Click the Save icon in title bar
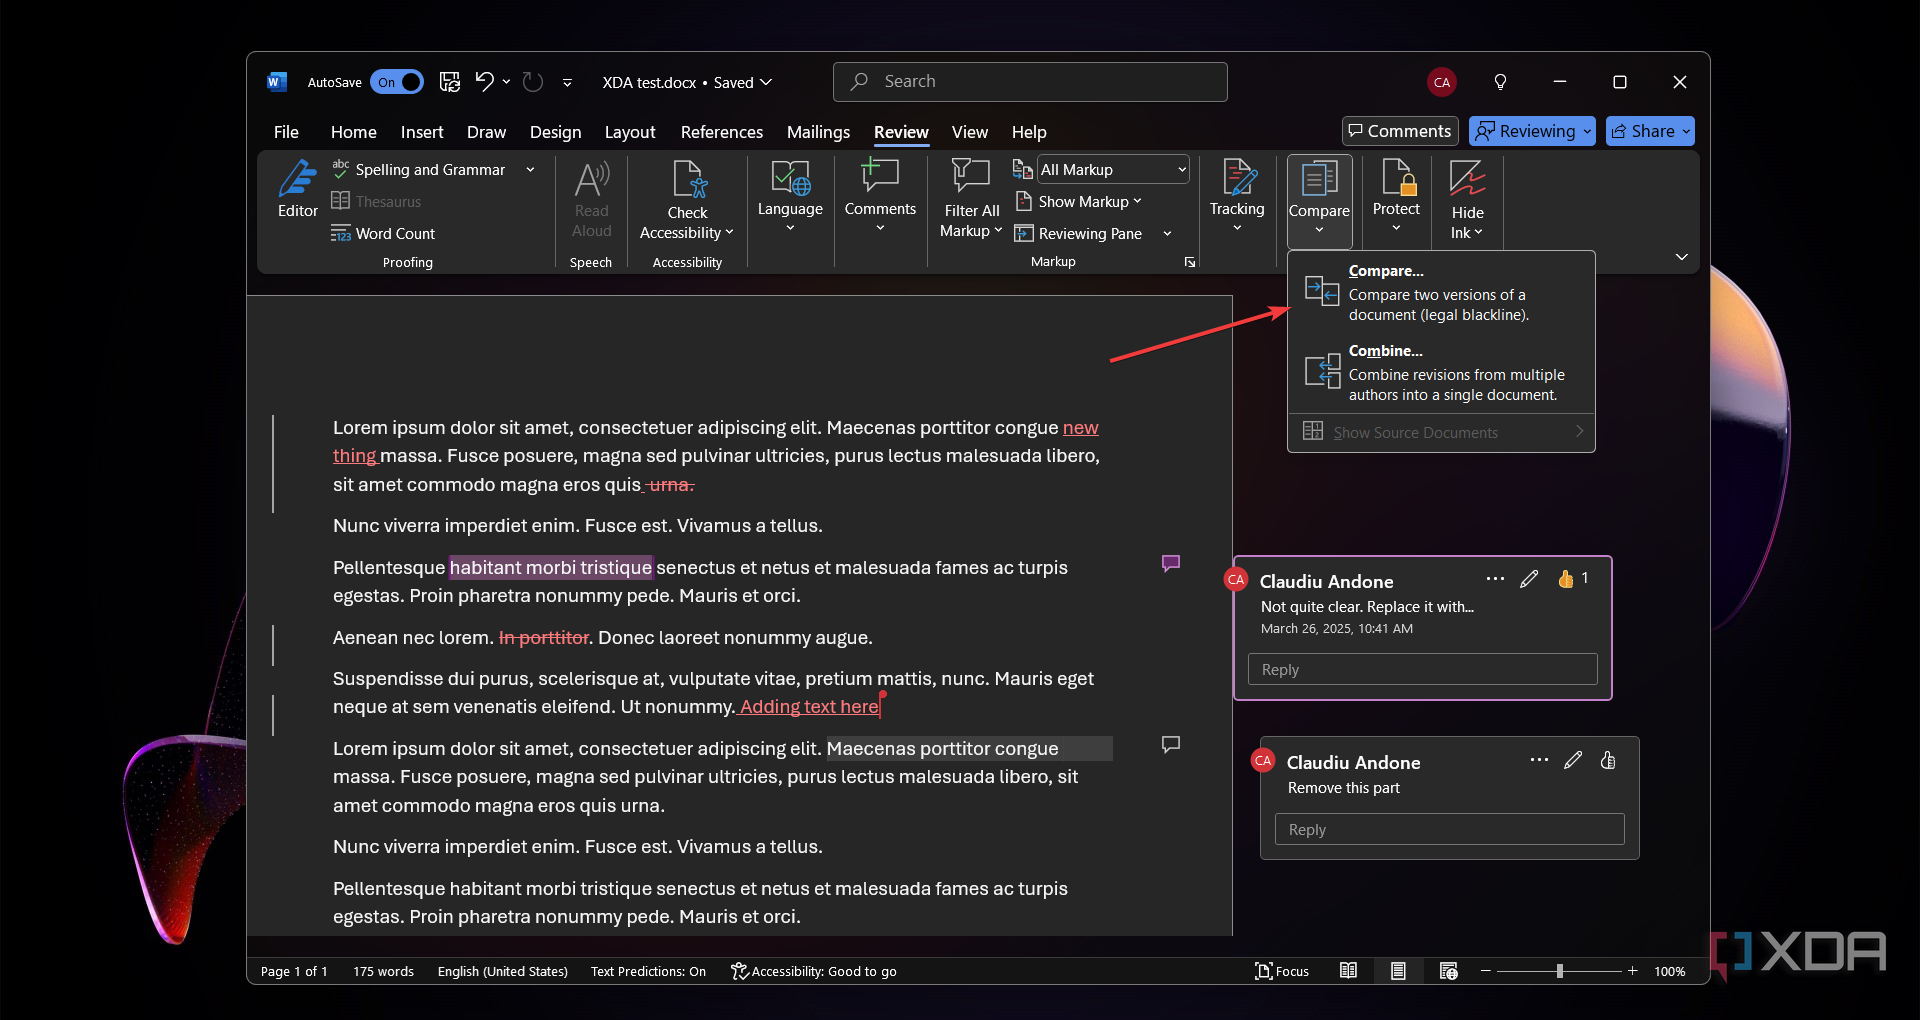This screenshot has height=1020, width=1920. 450,82
